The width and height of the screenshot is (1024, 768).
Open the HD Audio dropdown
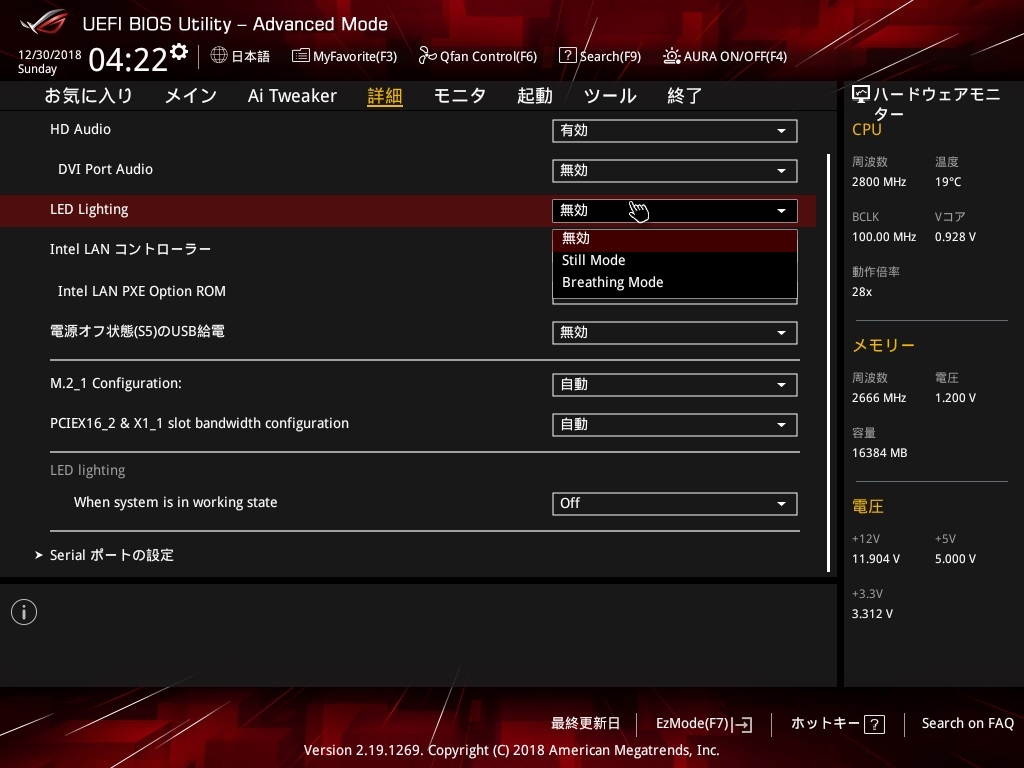coord(675,131)
